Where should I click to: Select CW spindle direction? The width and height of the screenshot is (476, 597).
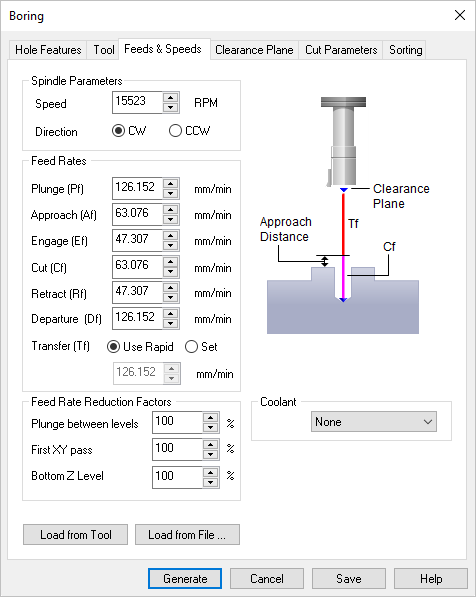click(129, 131)
